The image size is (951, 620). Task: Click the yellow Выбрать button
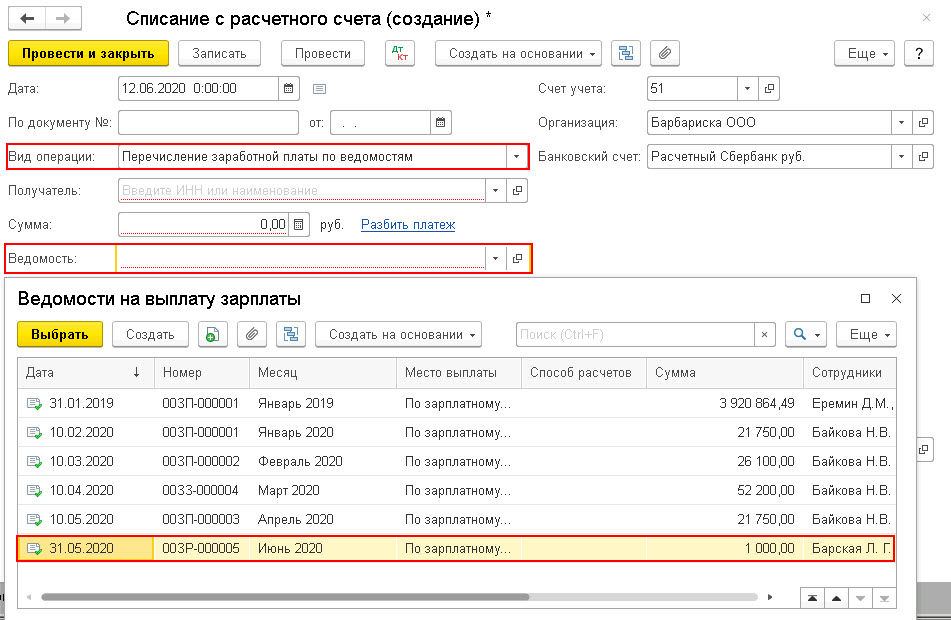[60, 334]
